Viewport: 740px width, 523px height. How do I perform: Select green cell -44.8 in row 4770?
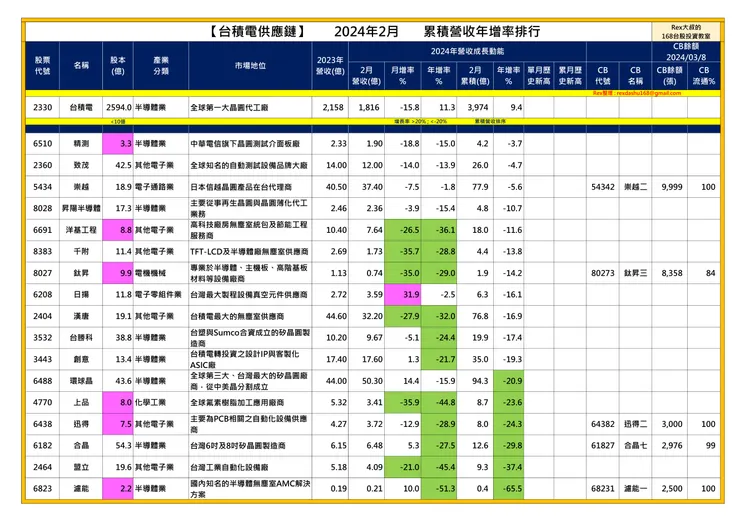[x=439, y=402]
